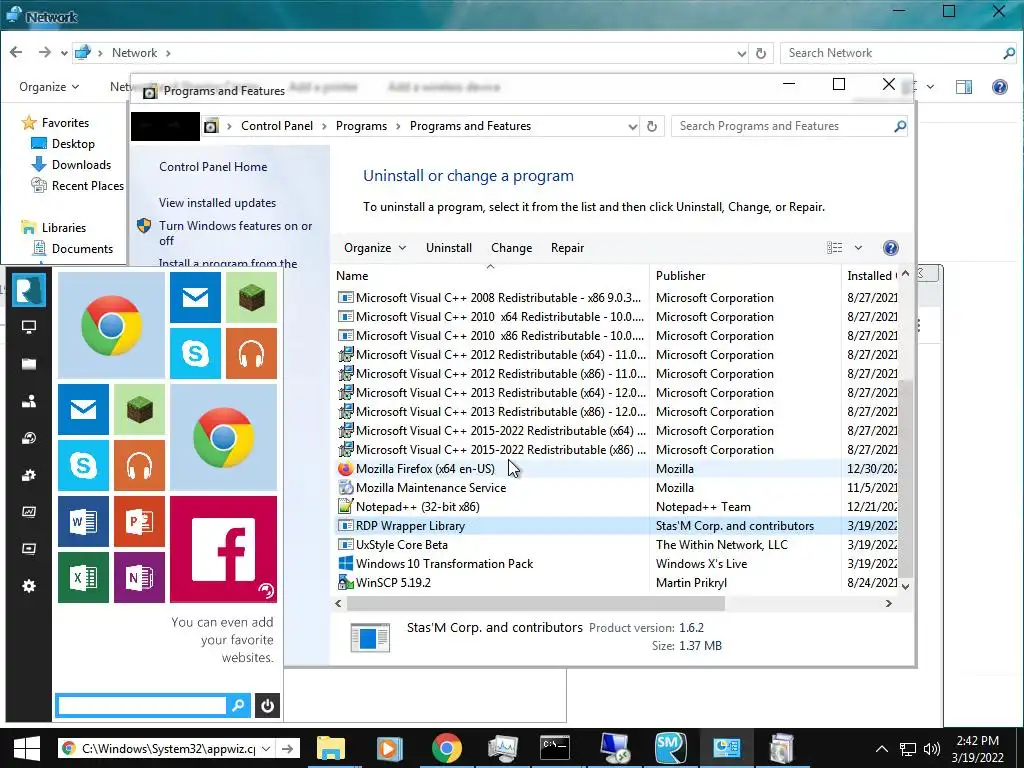Select the Notepad++ (32-bit x86) row
This screenshot has width=1024, height=768.
(x=617, y=507)
